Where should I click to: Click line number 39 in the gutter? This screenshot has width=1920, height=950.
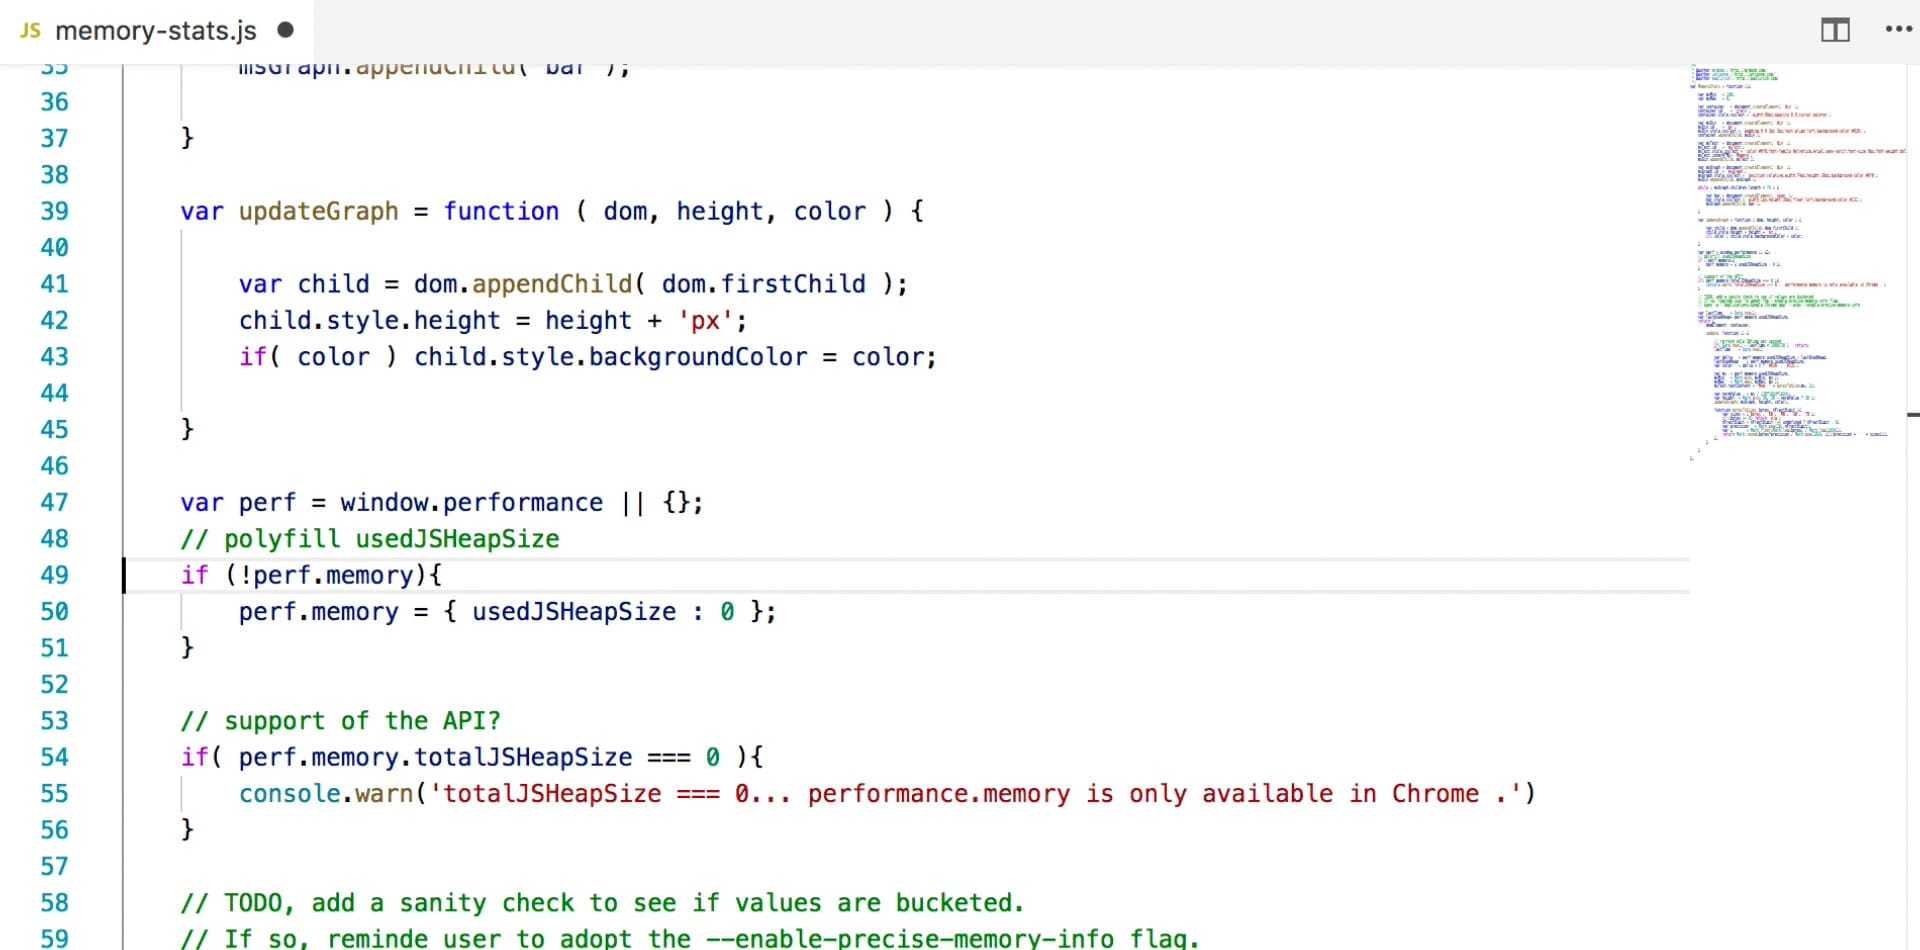click(55, 211)
